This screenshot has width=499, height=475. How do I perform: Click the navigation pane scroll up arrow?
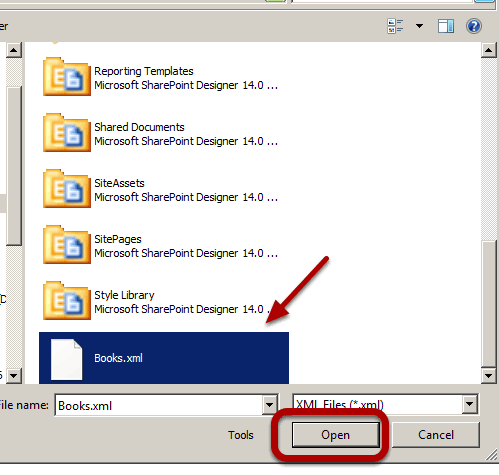click(14, 50)
